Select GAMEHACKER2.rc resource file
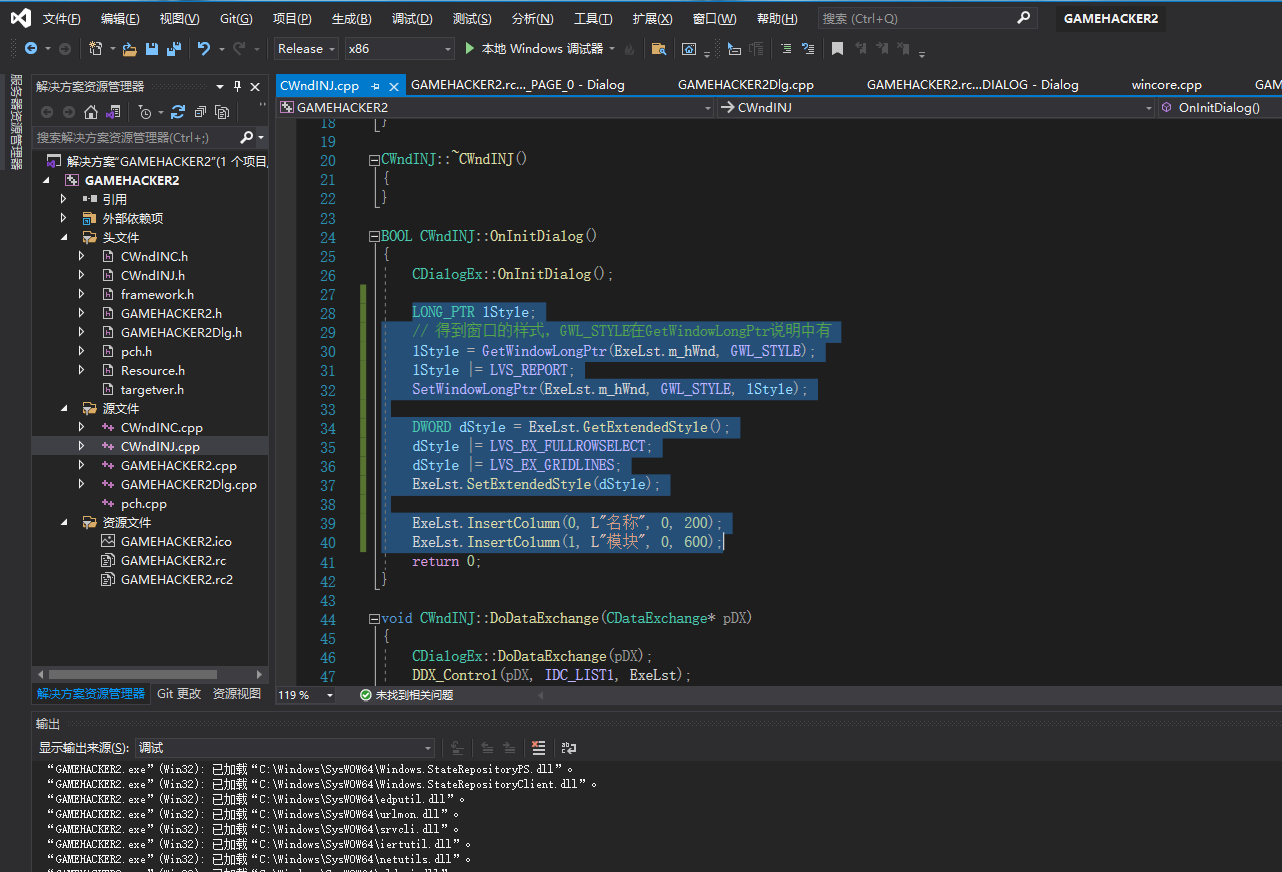The width and height of the screenshot is (1282, 872). pyautogui.click(x=174, y=561)
